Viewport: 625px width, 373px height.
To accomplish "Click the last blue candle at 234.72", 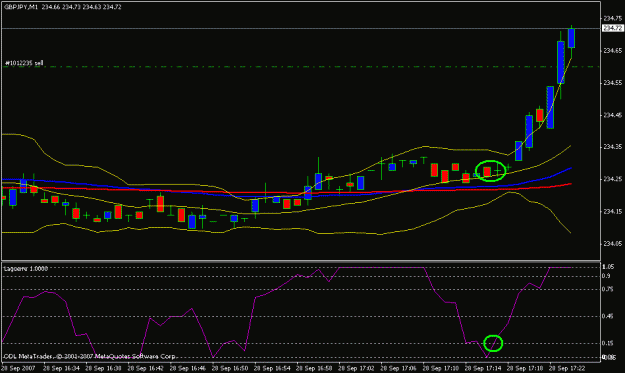I will pos(571,38).
